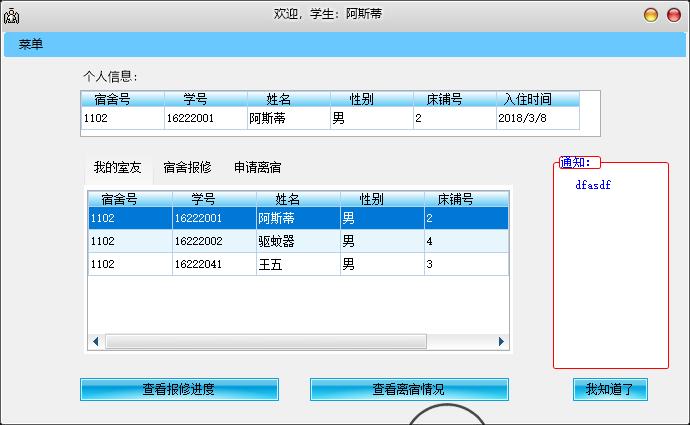Click the 2018/3/8 check-in date cell

tap(538, 118)
